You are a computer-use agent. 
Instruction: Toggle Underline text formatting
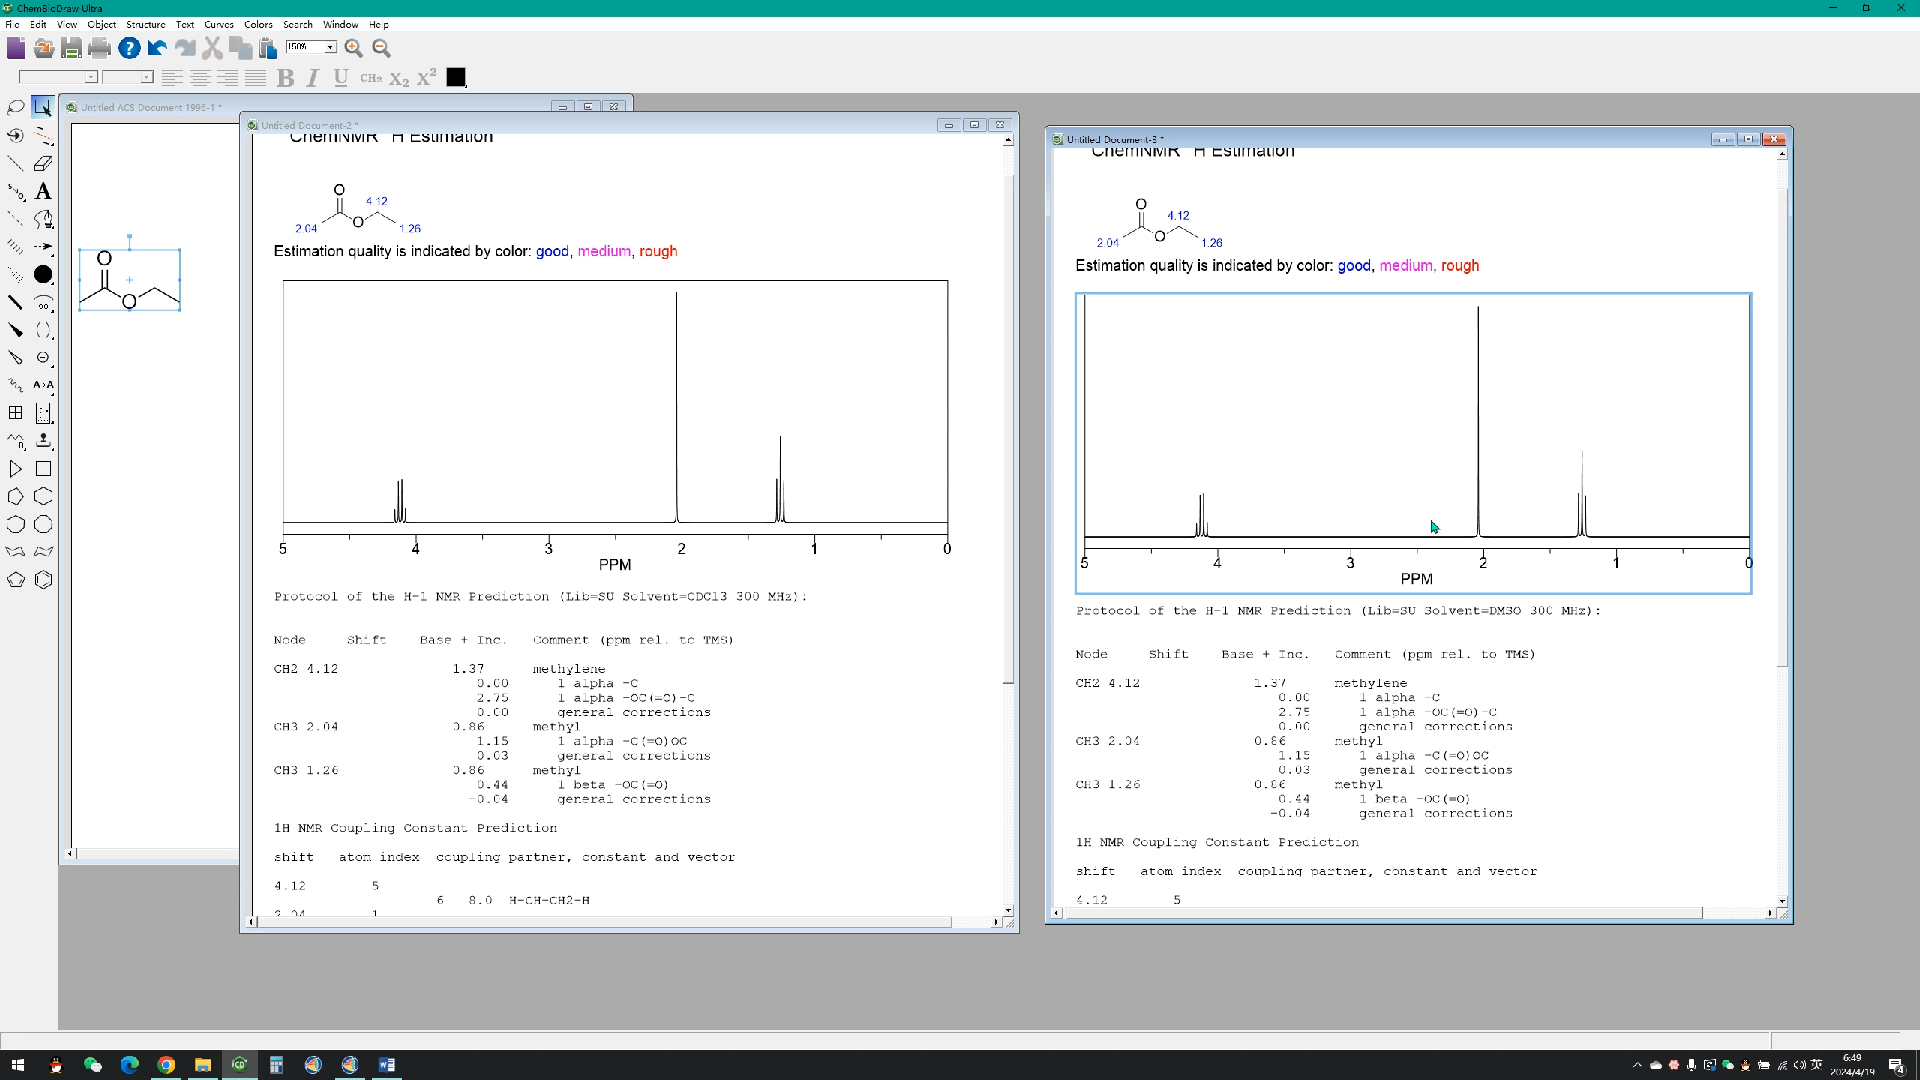[x=341, y=78]
